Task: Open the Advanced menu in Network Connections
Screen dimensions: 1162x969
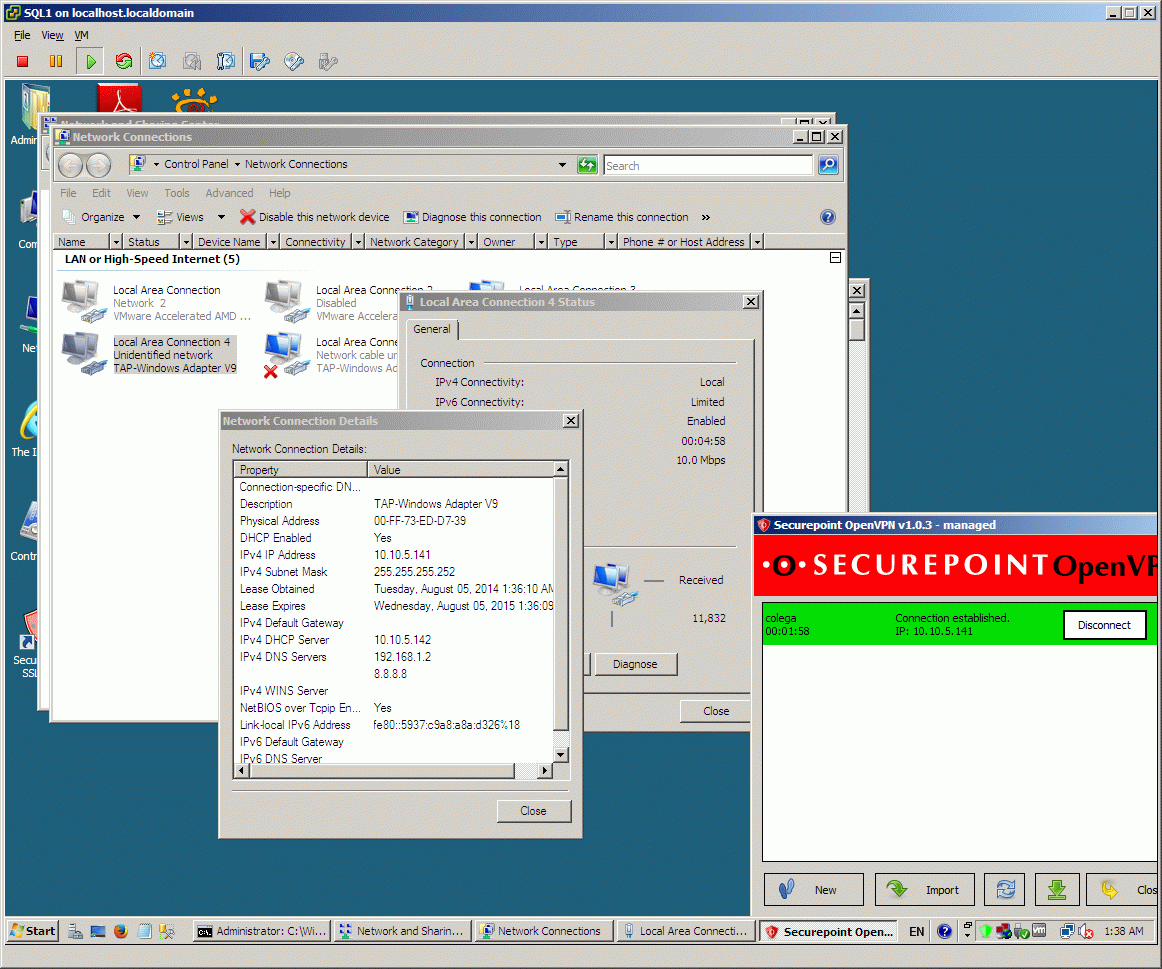Action: click(x=229, y=193)
